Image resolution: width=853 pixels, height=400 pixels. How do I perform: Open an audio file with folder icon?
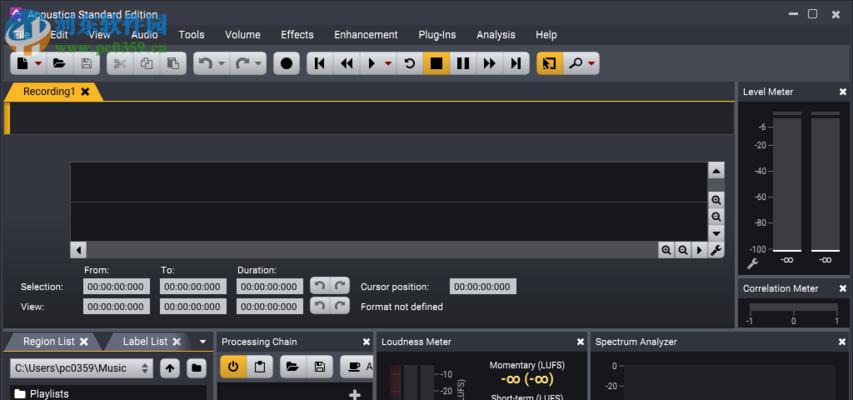(59, 64)
